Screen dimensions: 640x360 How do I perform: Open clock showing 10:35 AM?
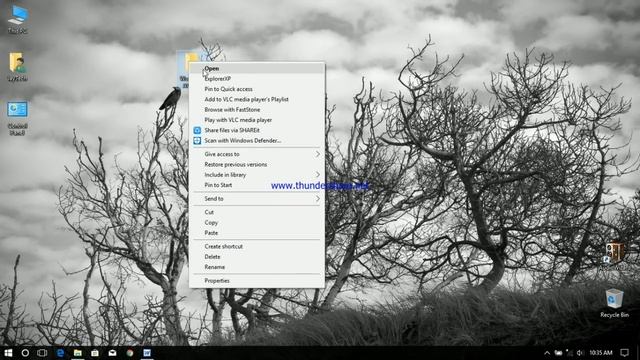[x=601, y=353]
